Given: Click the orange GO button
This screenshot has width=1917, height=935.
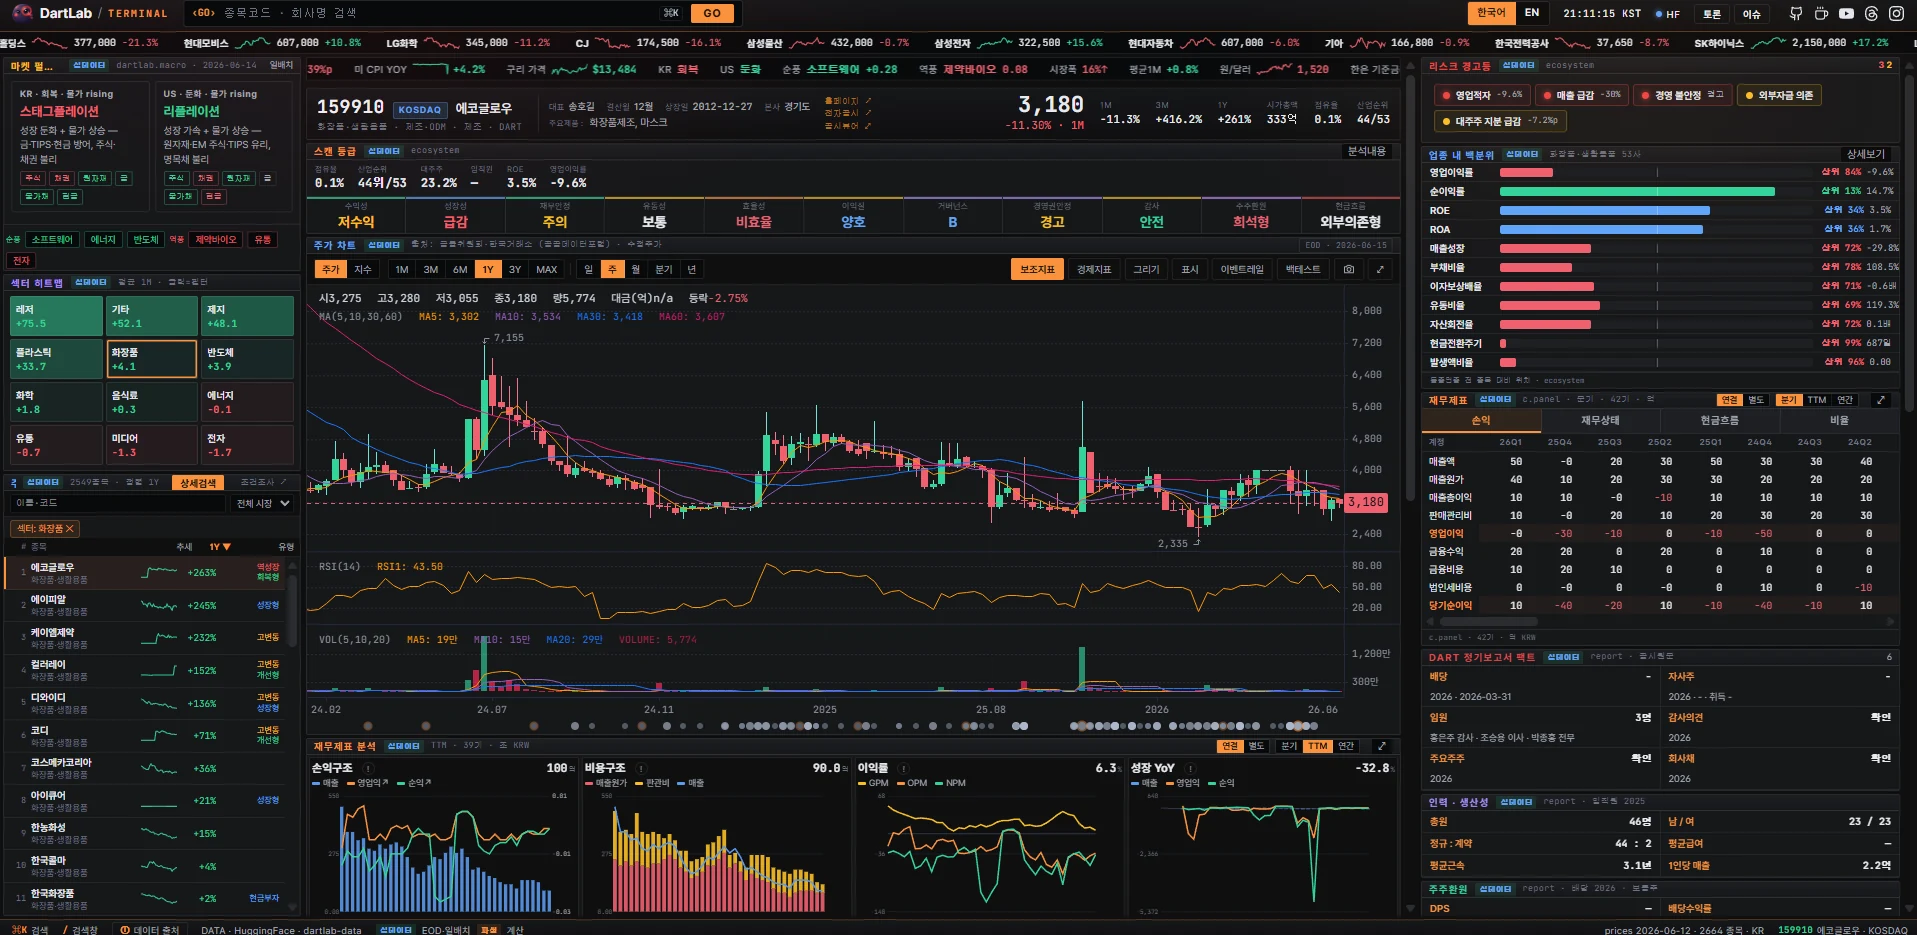Looking at the screenshot, I should (712, 13).
